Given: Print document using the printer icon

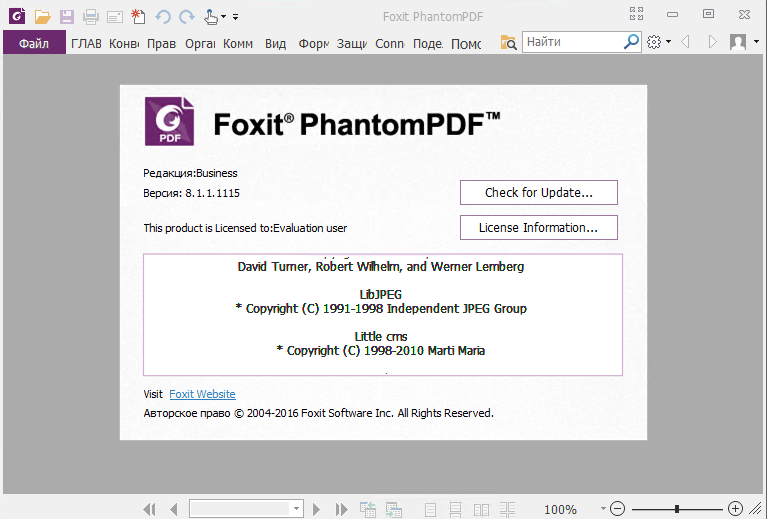Looking at the screenshot, I should click(90, 17).
